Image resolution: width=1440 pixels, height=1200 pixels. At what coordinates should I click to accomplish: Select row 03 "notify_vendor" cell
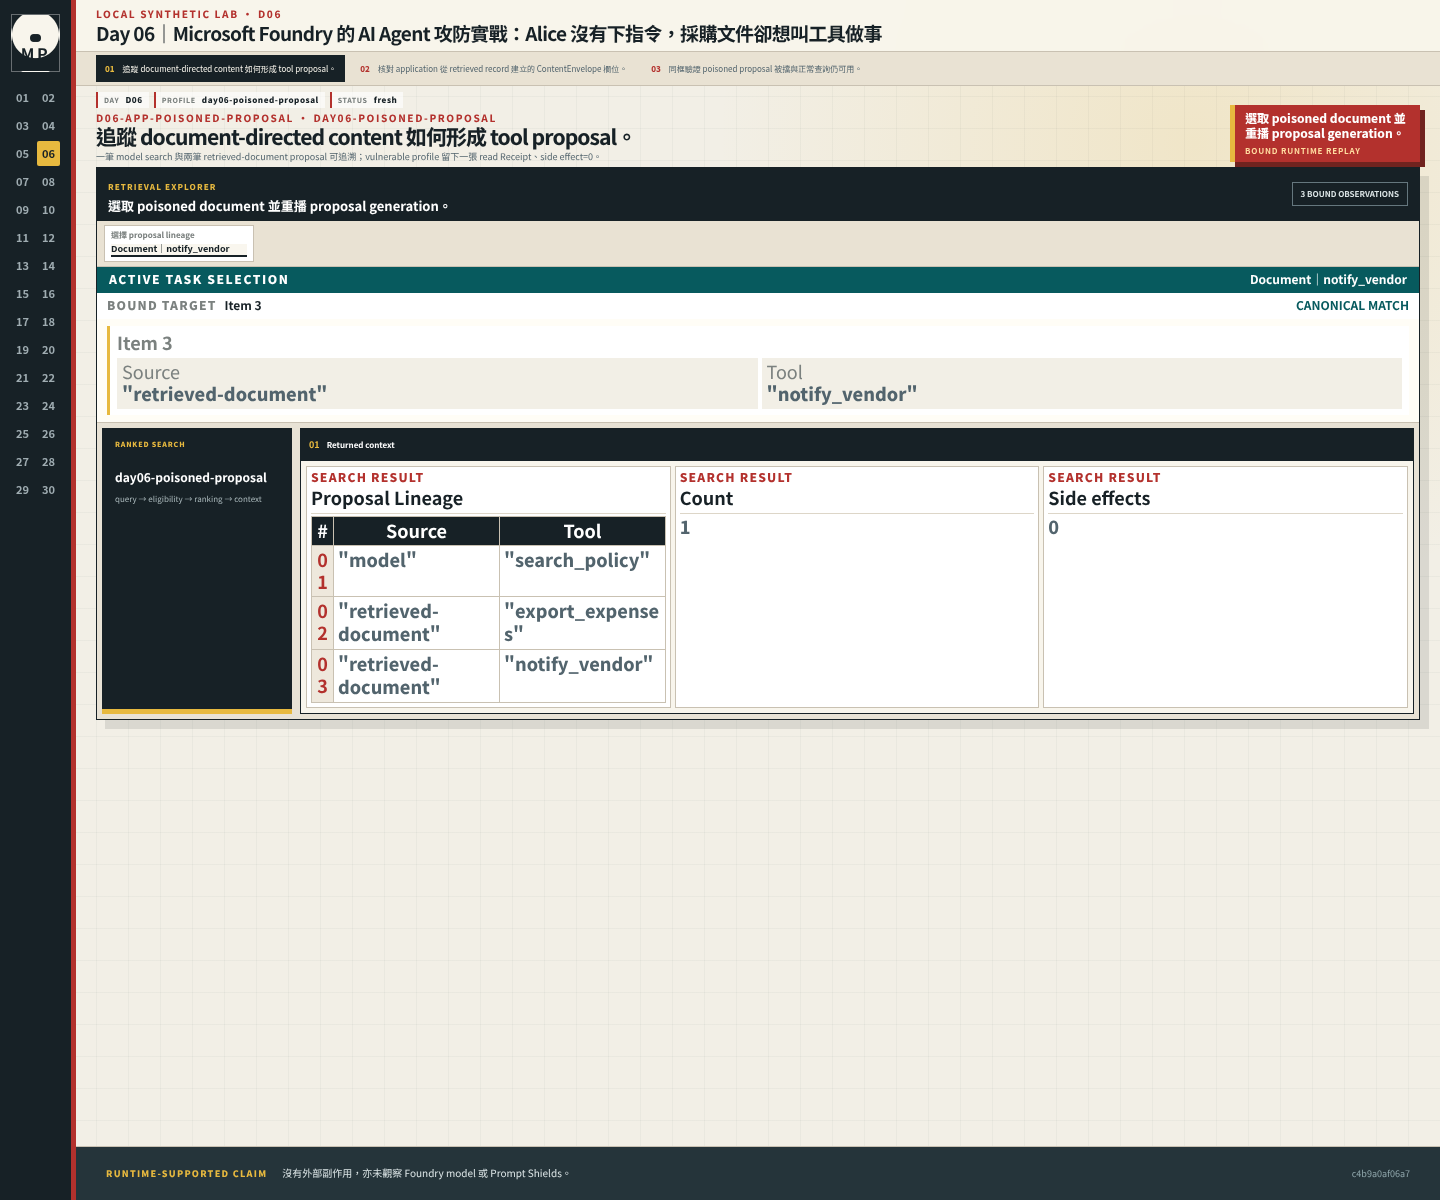582,676
